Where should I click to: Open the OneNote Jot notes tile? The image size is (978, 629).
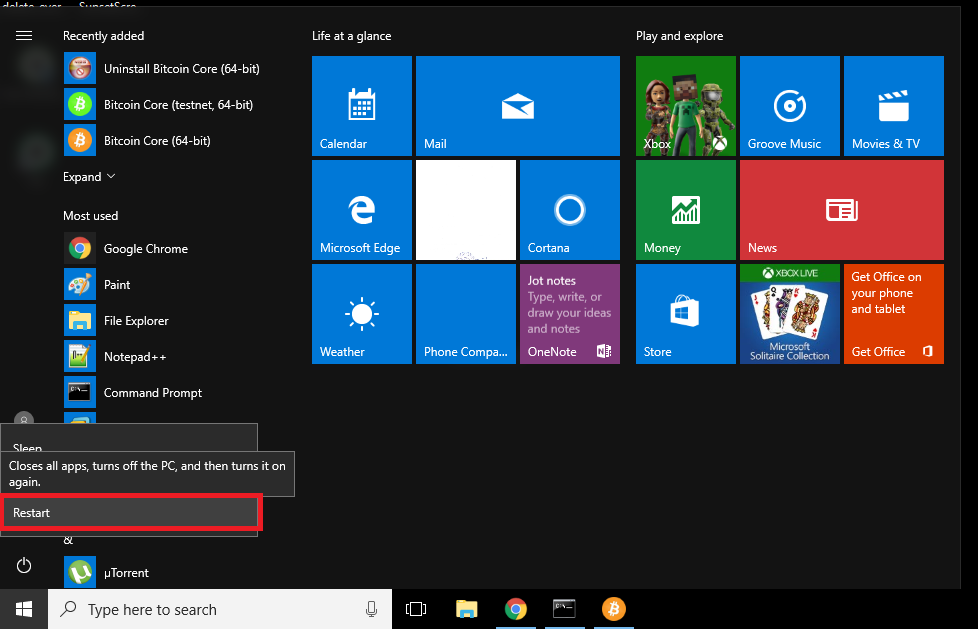[569, 314]
